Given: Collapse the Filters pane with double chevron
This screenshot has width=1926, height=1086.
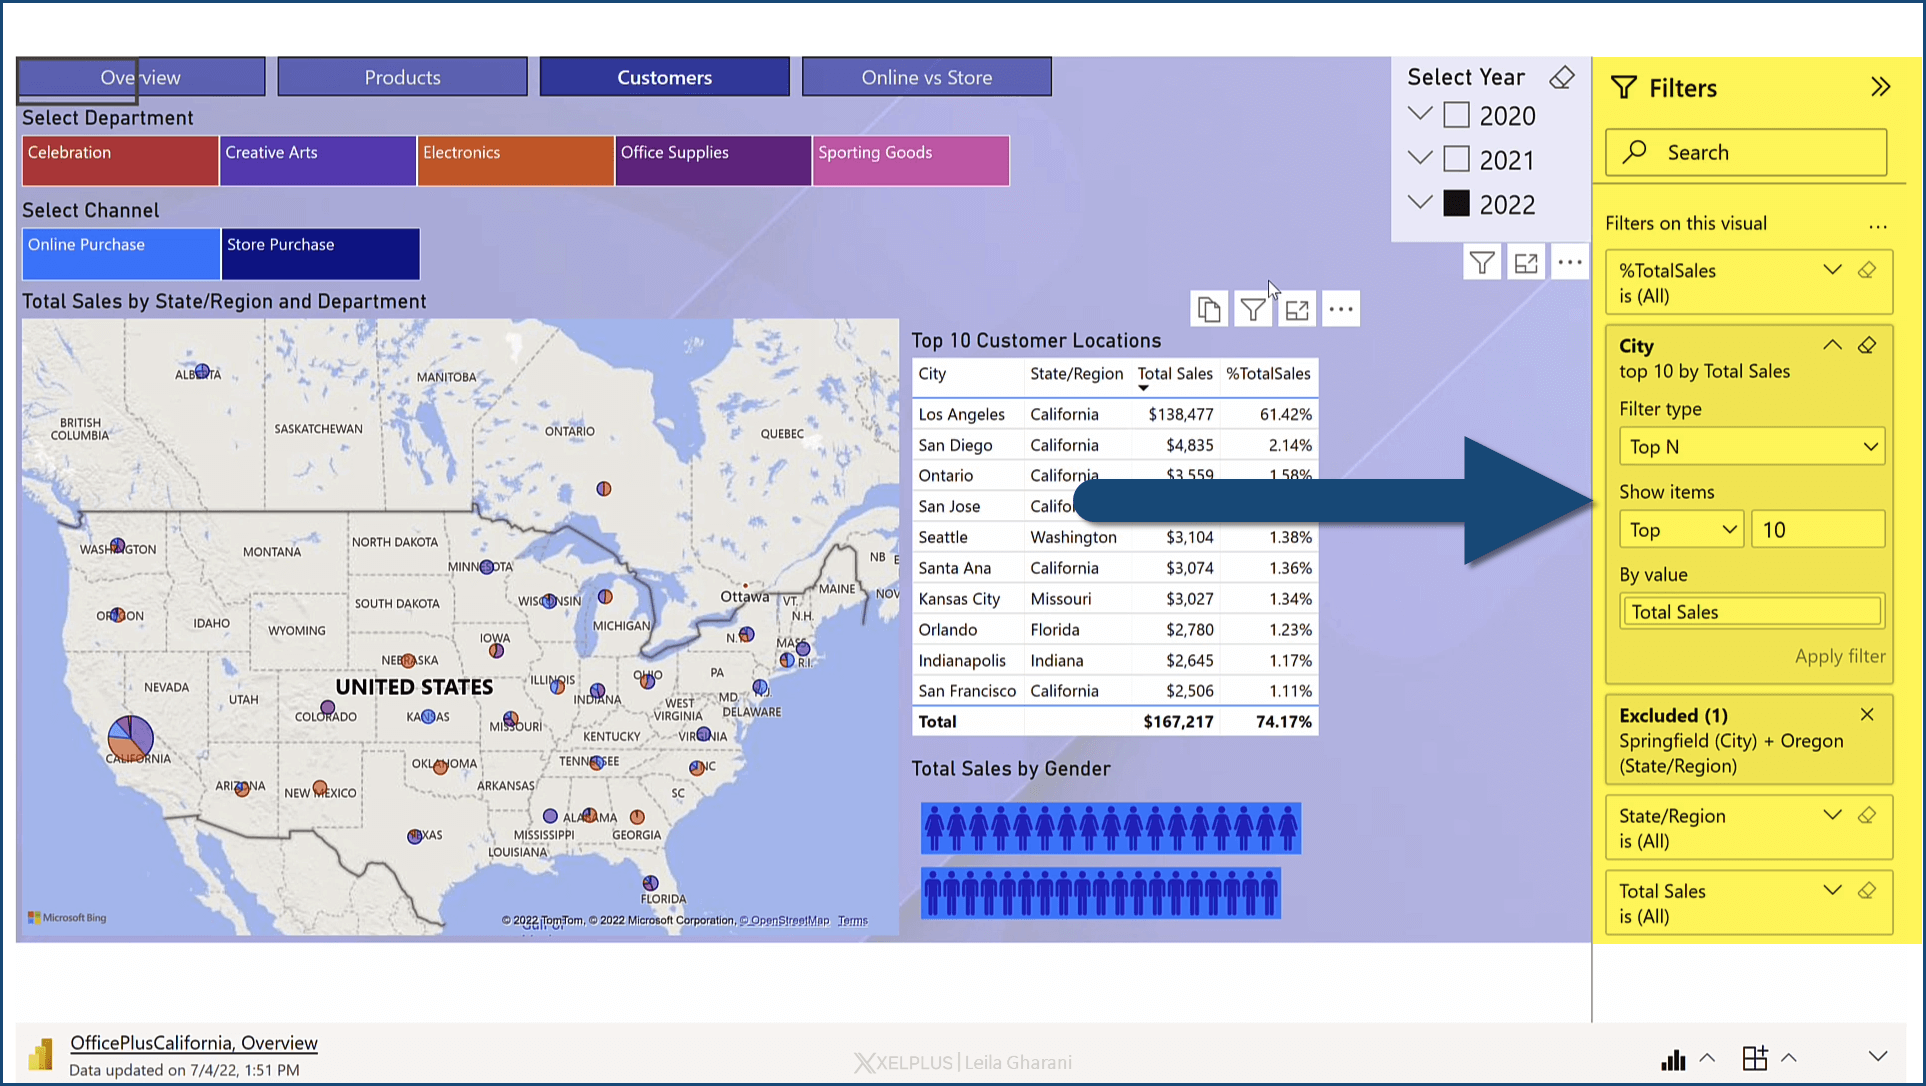Looking at the screenshot, I should click(x=1880, y=88).
